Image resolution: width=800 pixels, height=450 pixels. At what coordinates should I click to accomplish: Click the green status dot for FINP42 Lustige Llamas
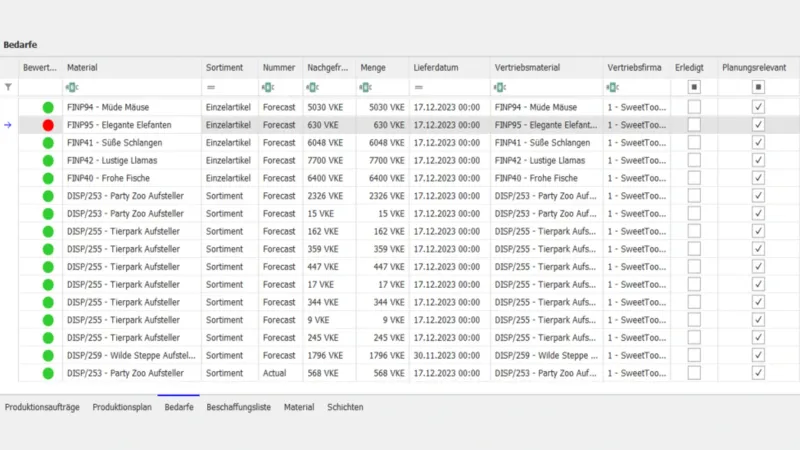(x=48, y=161)
